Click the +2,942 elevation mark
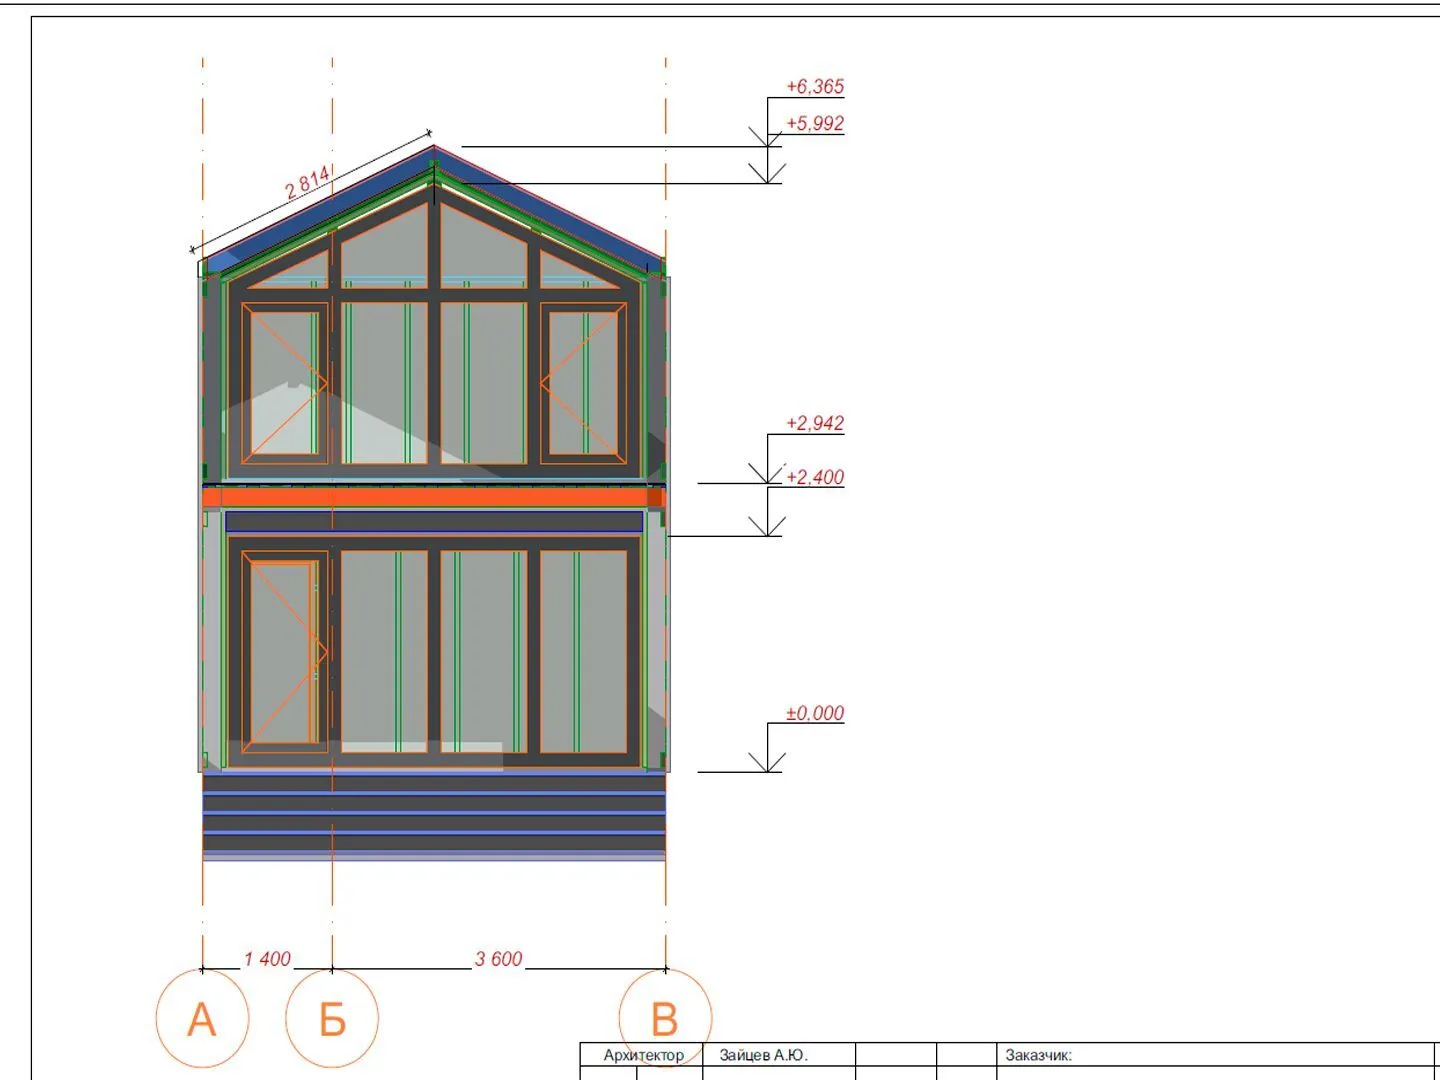 (814, 423)
